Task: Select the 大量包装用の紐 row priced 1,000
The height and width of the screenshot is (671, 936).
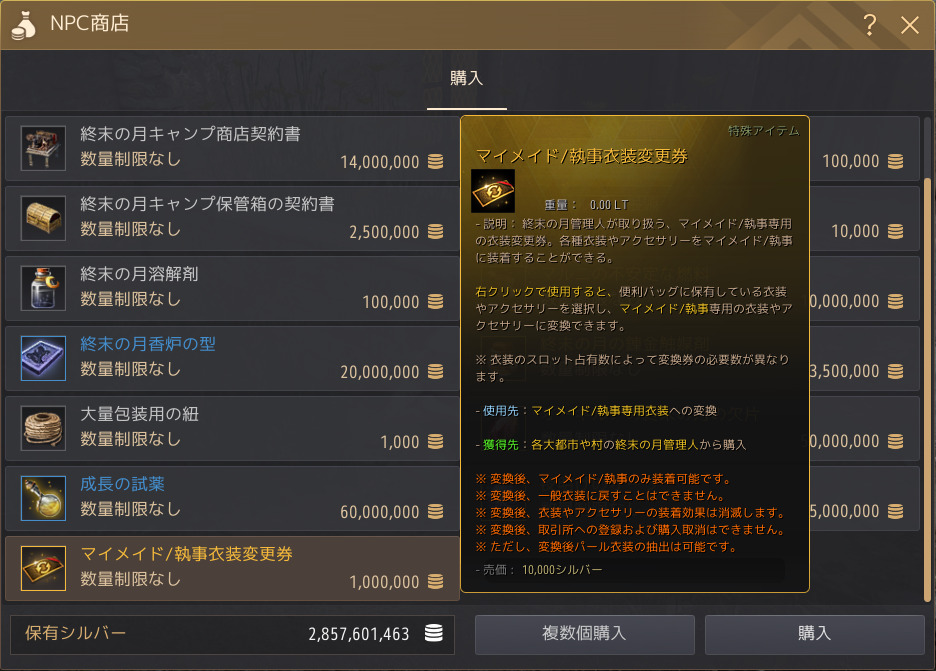Action: click(x=232, y=428)
